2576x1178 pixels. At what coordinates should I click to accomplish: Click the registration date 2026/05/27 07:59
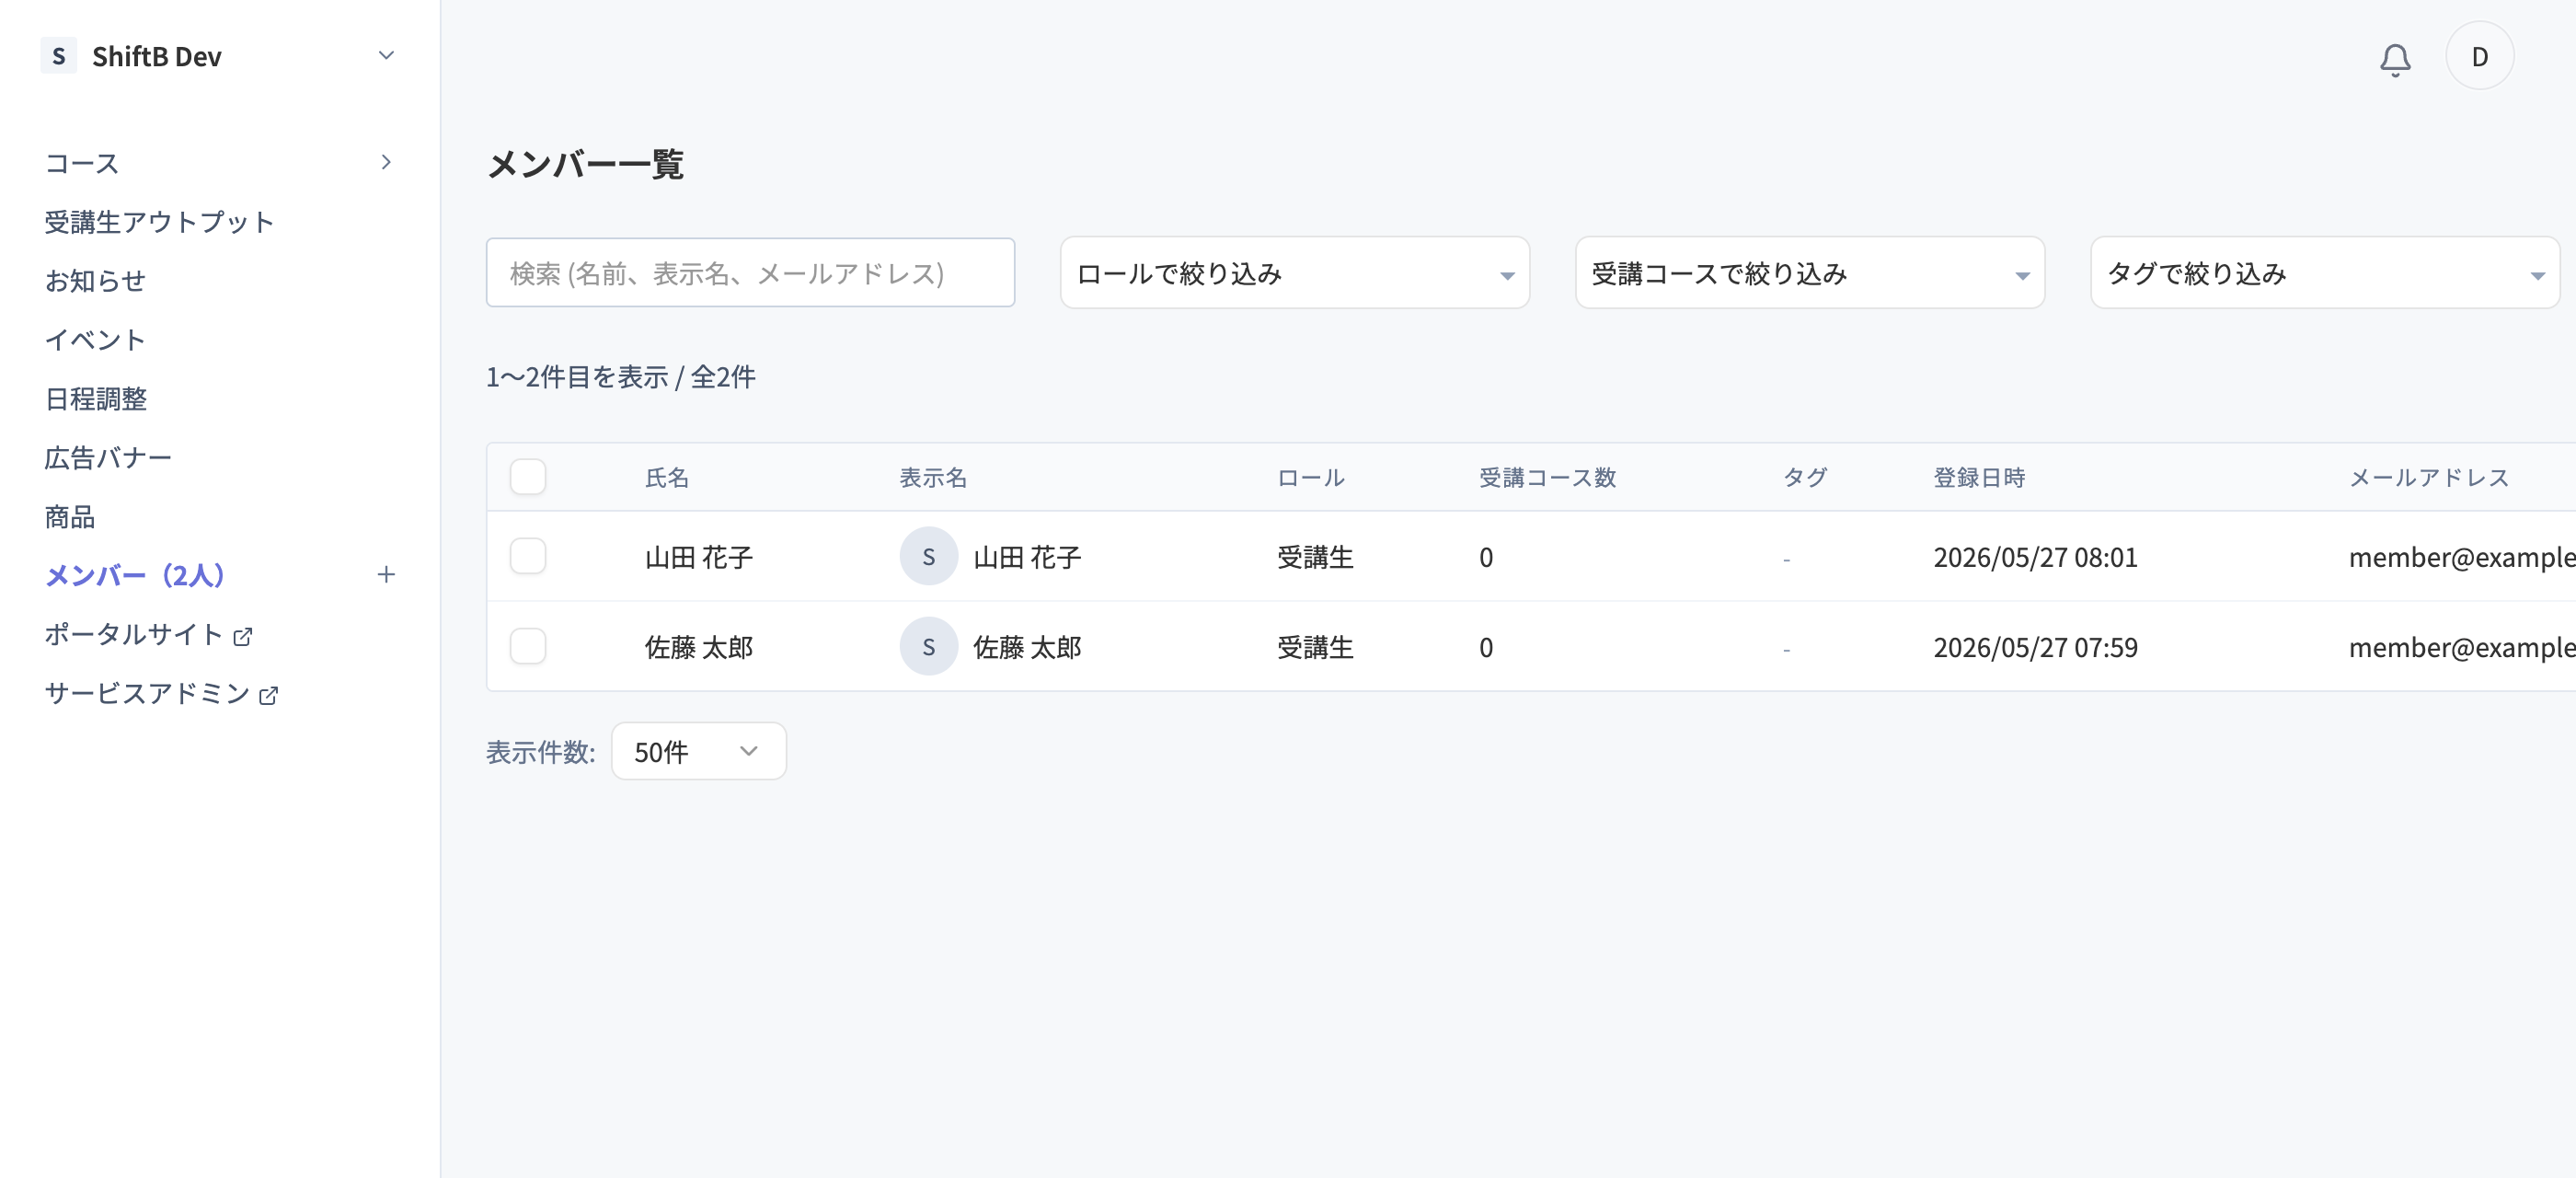[2035, 647]
